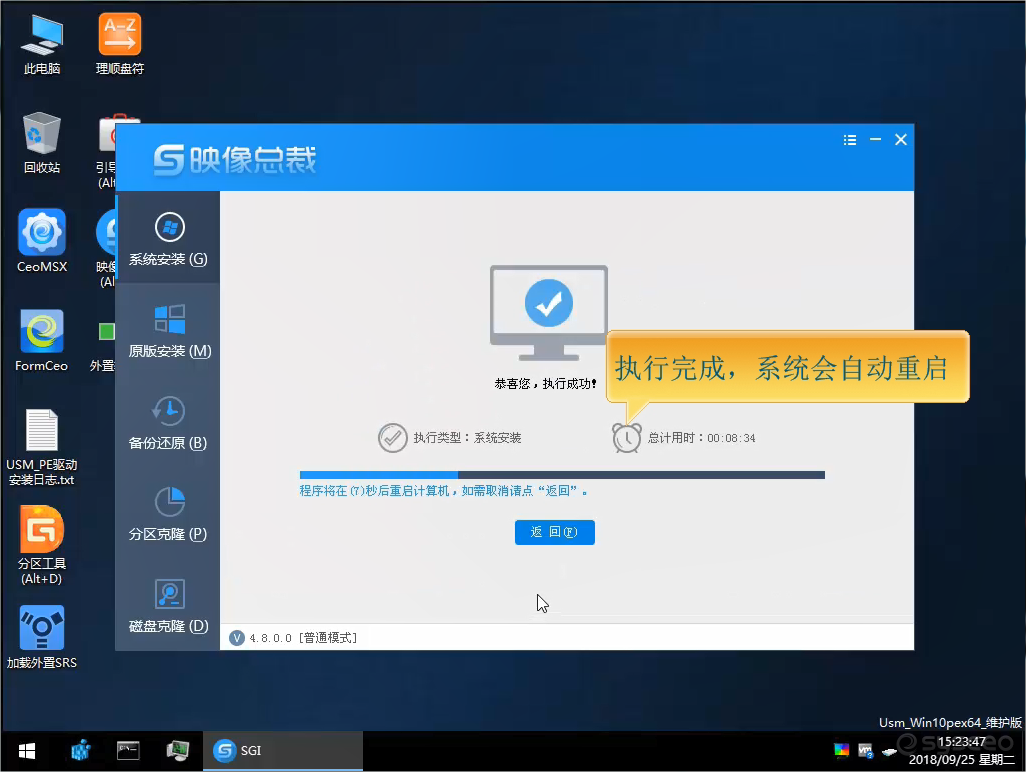The width and height of the screenshot is (1026, 772).
Task: Click the VM tools tray icon
Action: [865, 751]
